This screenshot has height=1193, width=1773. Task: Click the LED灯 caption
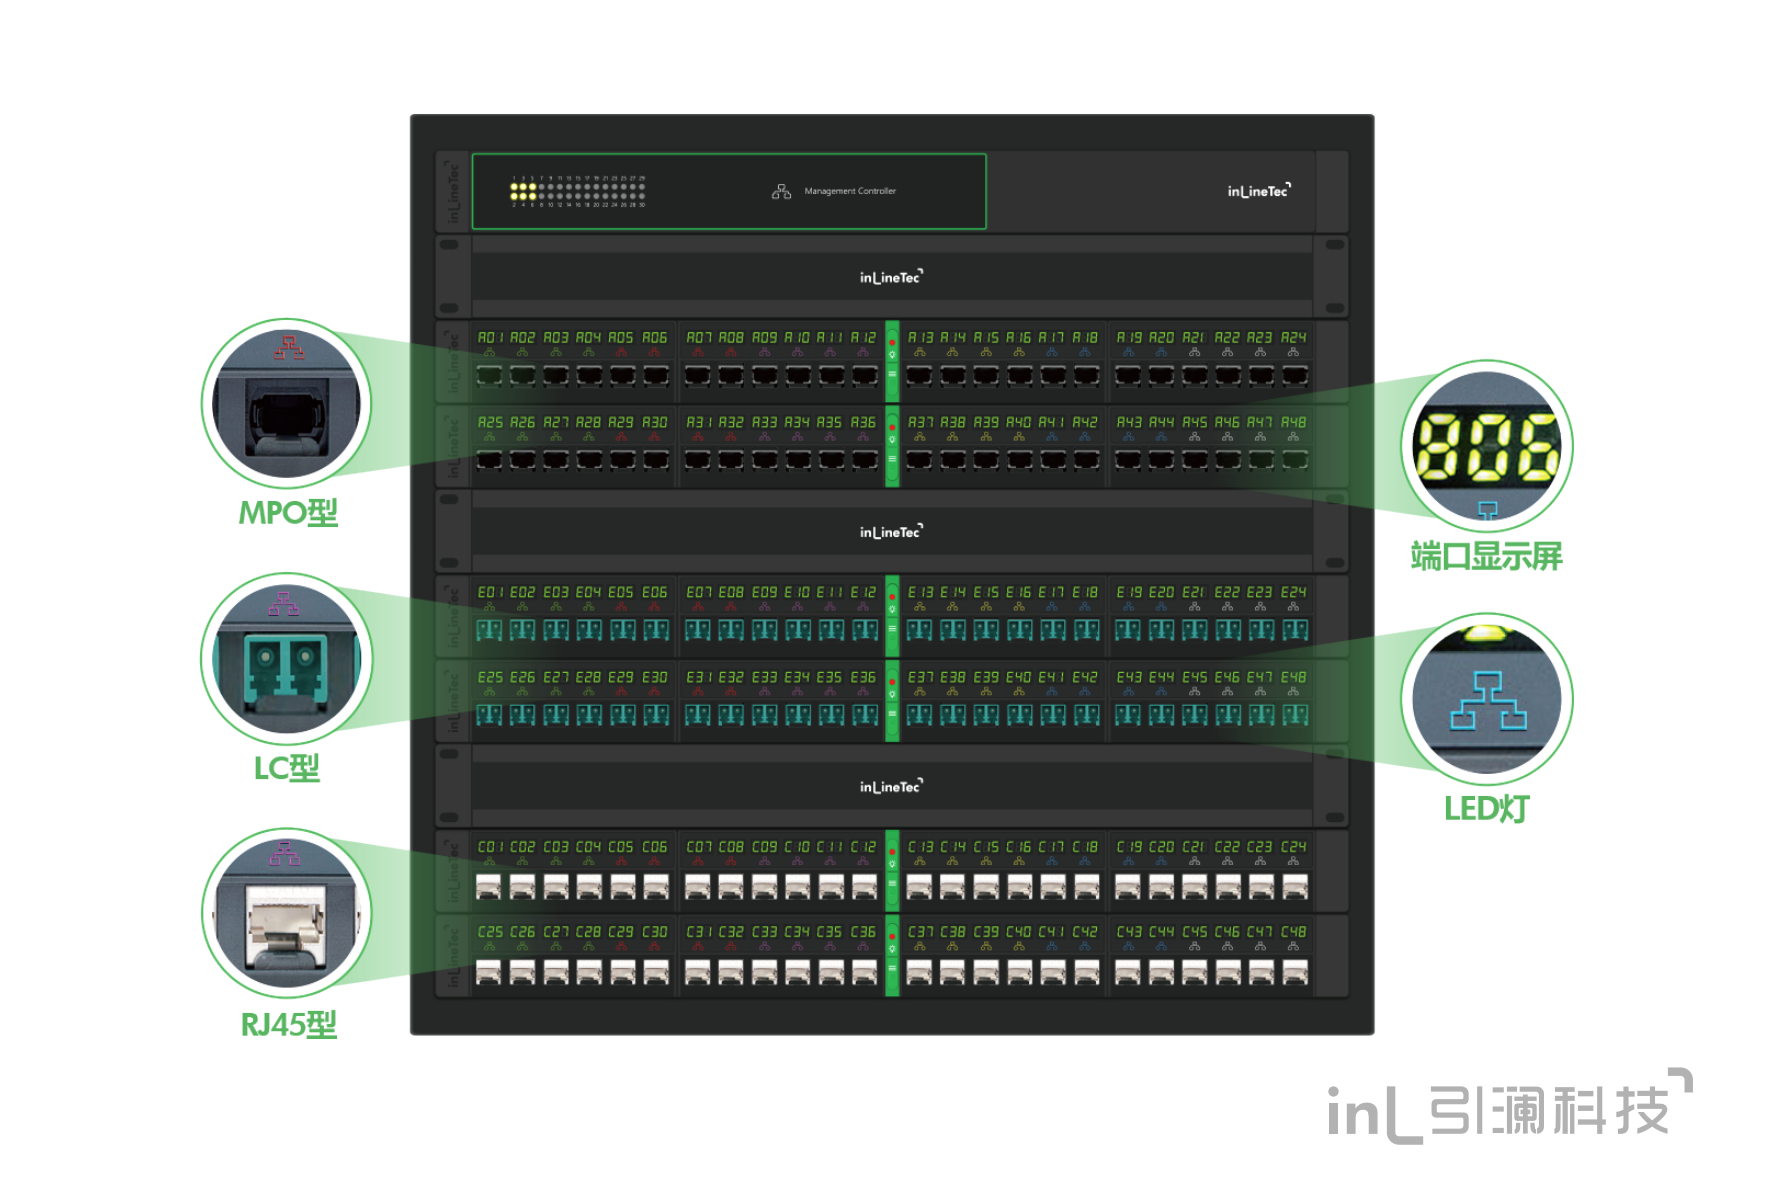point(1487,809)
